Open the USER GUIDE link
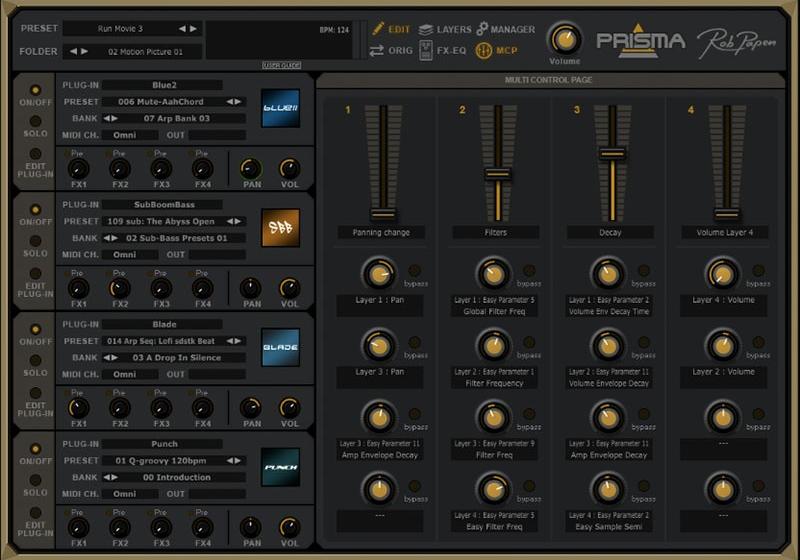800x560 pixels. [282, 65]
